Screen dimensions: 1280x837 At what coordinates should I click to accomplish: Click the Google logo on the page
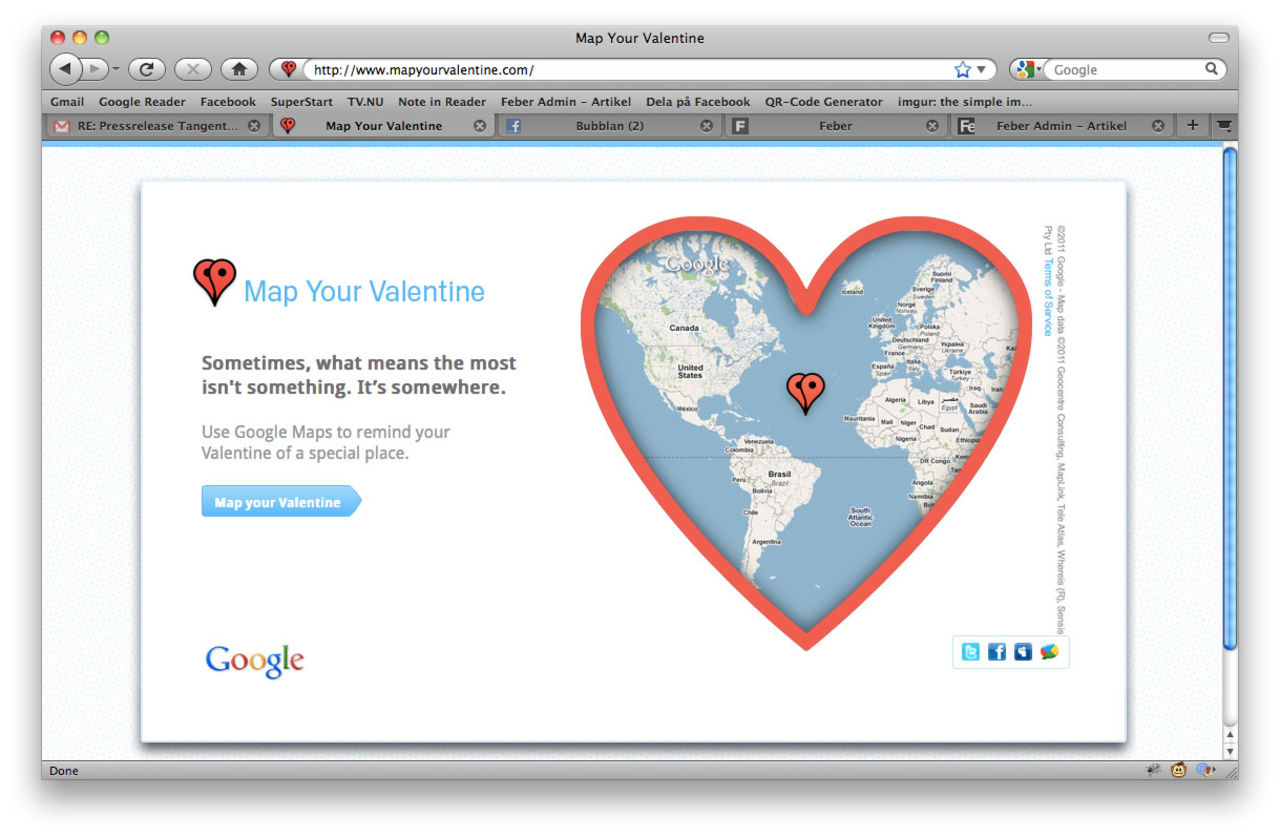point(254,659)
